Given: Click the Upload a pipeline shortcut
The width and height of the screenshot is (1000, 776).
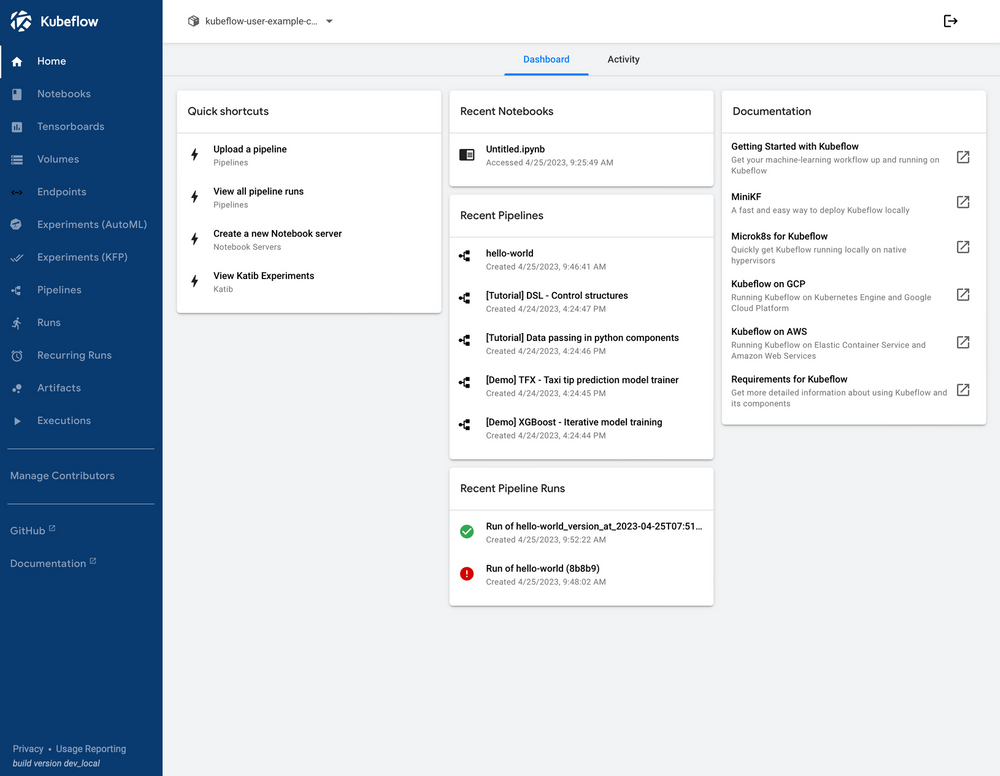Looking at the screenshot, I should click(249, 148).
